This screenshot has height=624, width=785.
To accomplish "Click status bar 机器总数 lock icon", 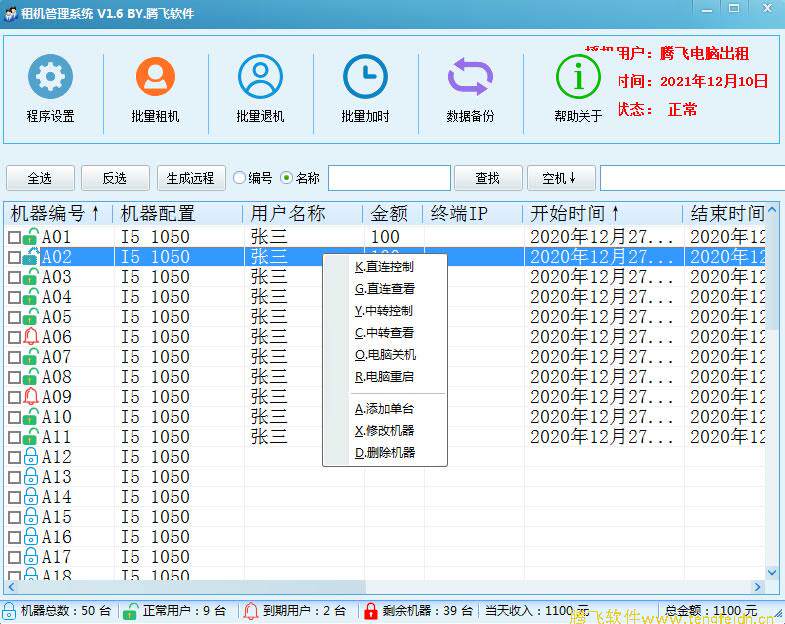I will [9, 611].
